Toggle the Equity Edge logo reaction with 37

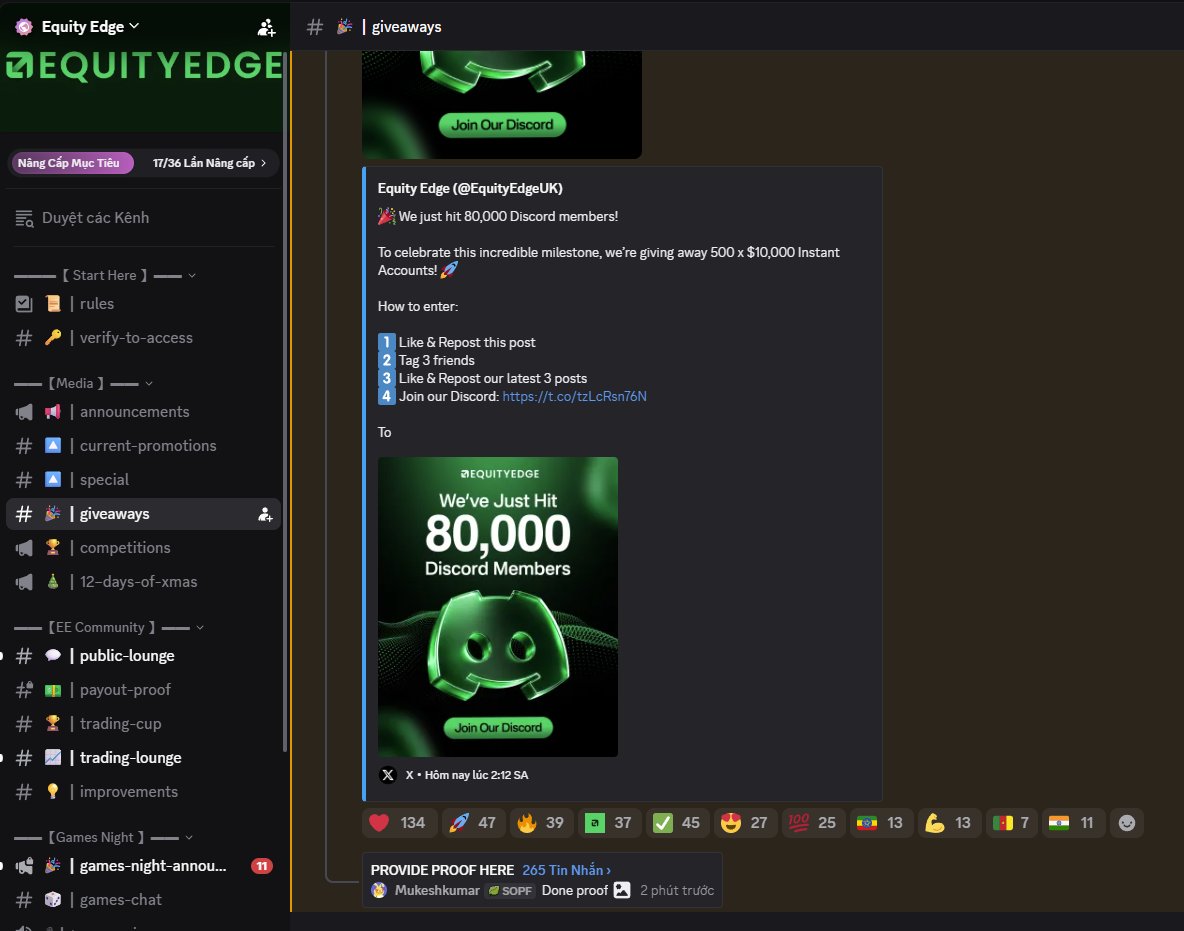tap(609, 822)
